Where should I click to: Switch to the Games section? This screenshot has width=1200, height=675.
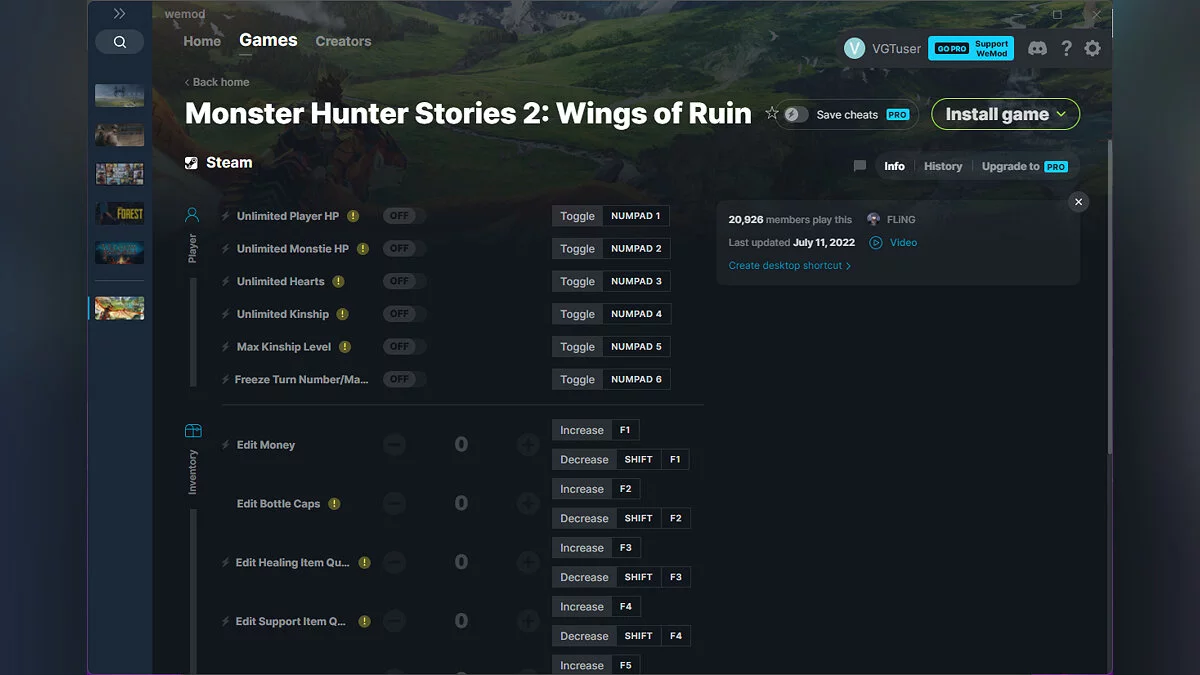[267, 40]
